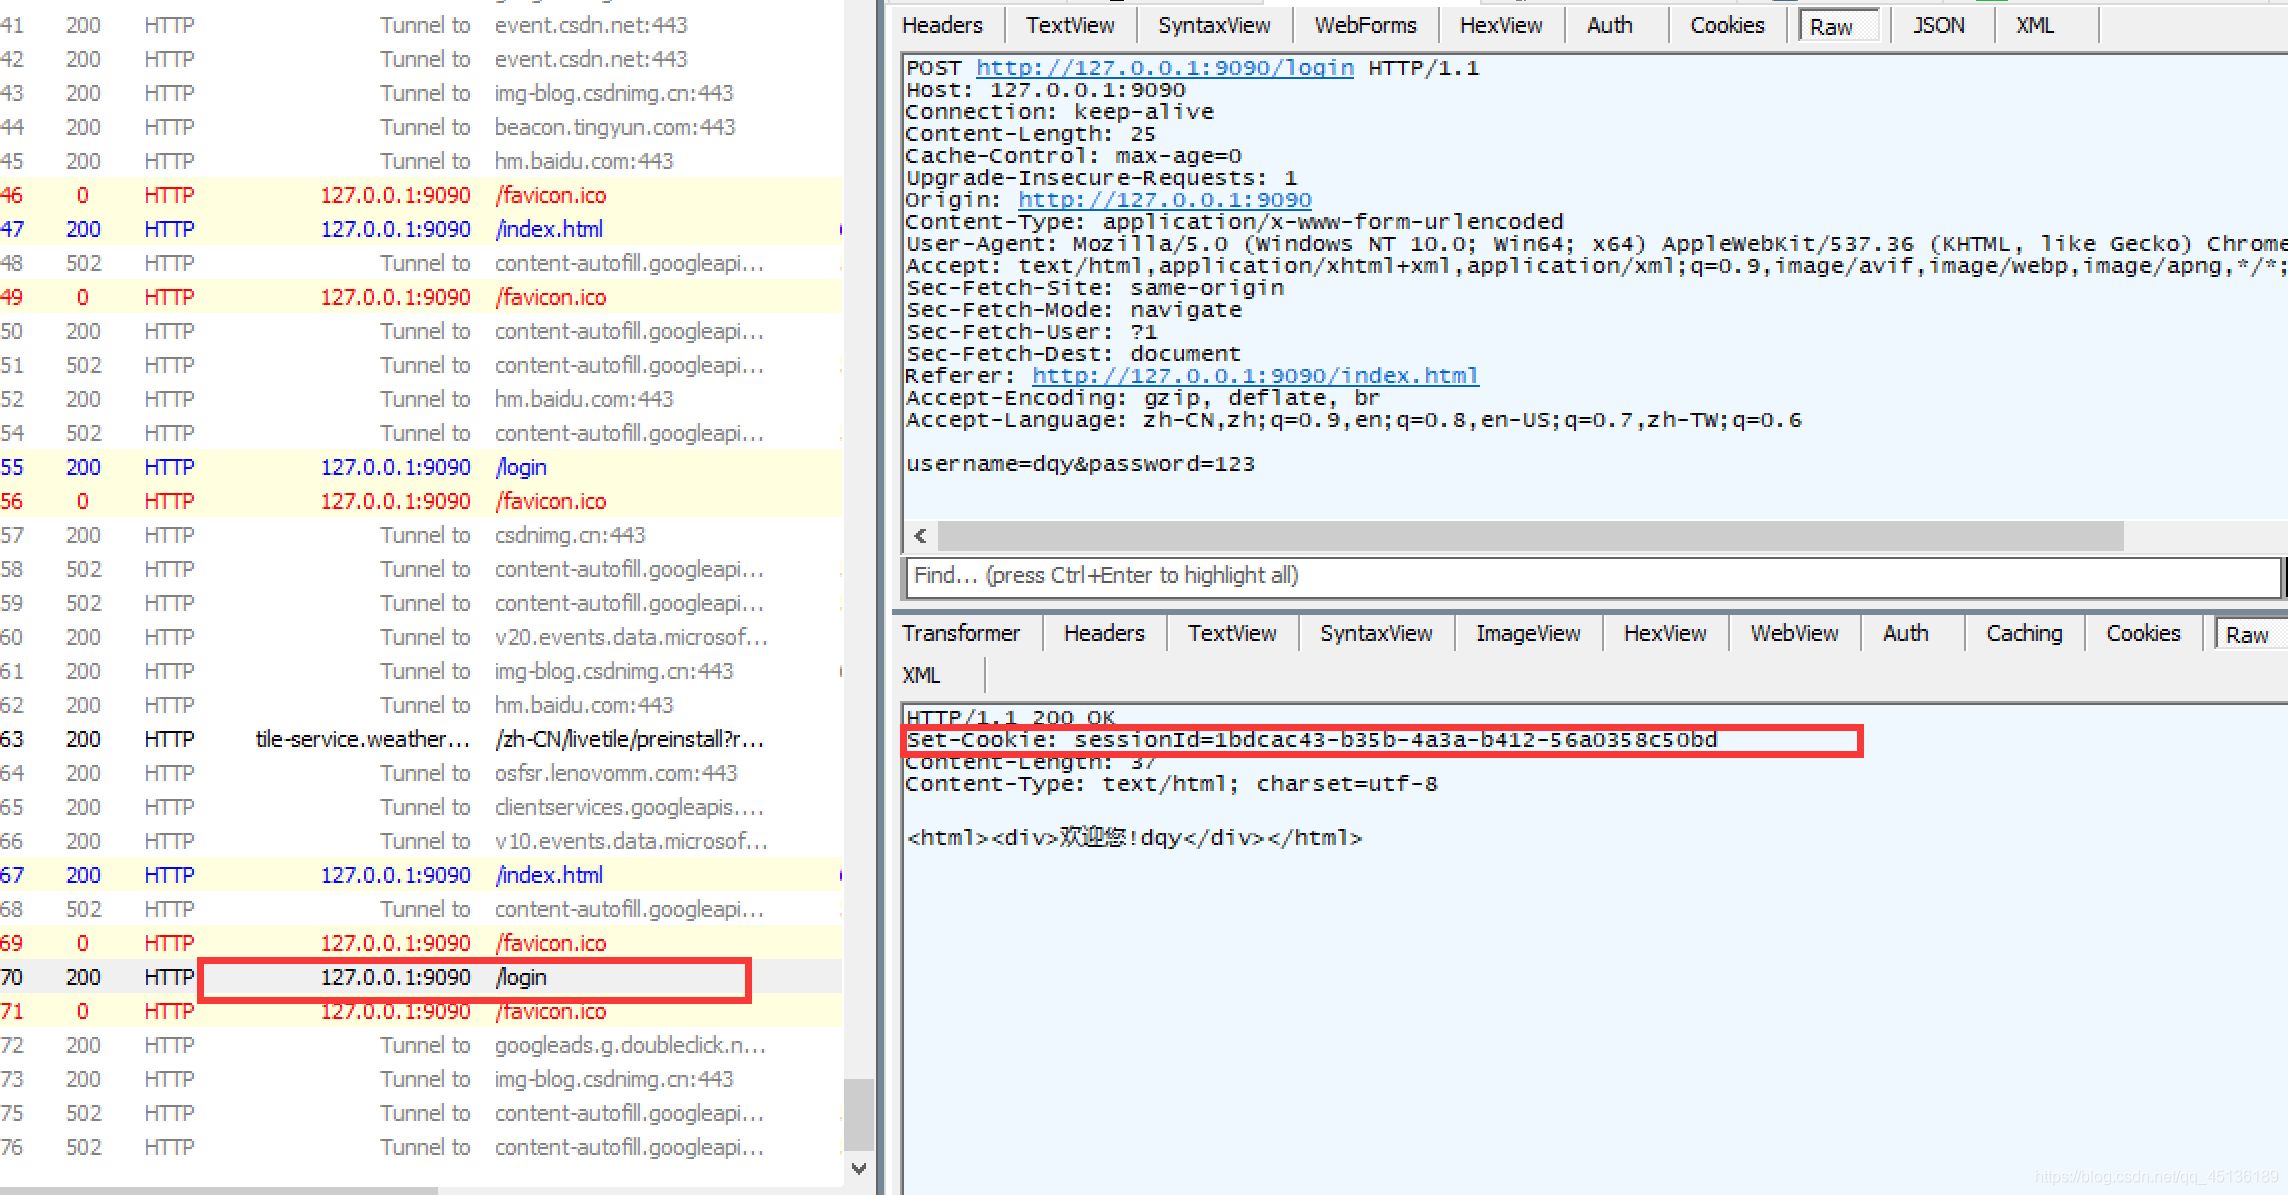Select session 76 content-autofill tunnel

420,1147
